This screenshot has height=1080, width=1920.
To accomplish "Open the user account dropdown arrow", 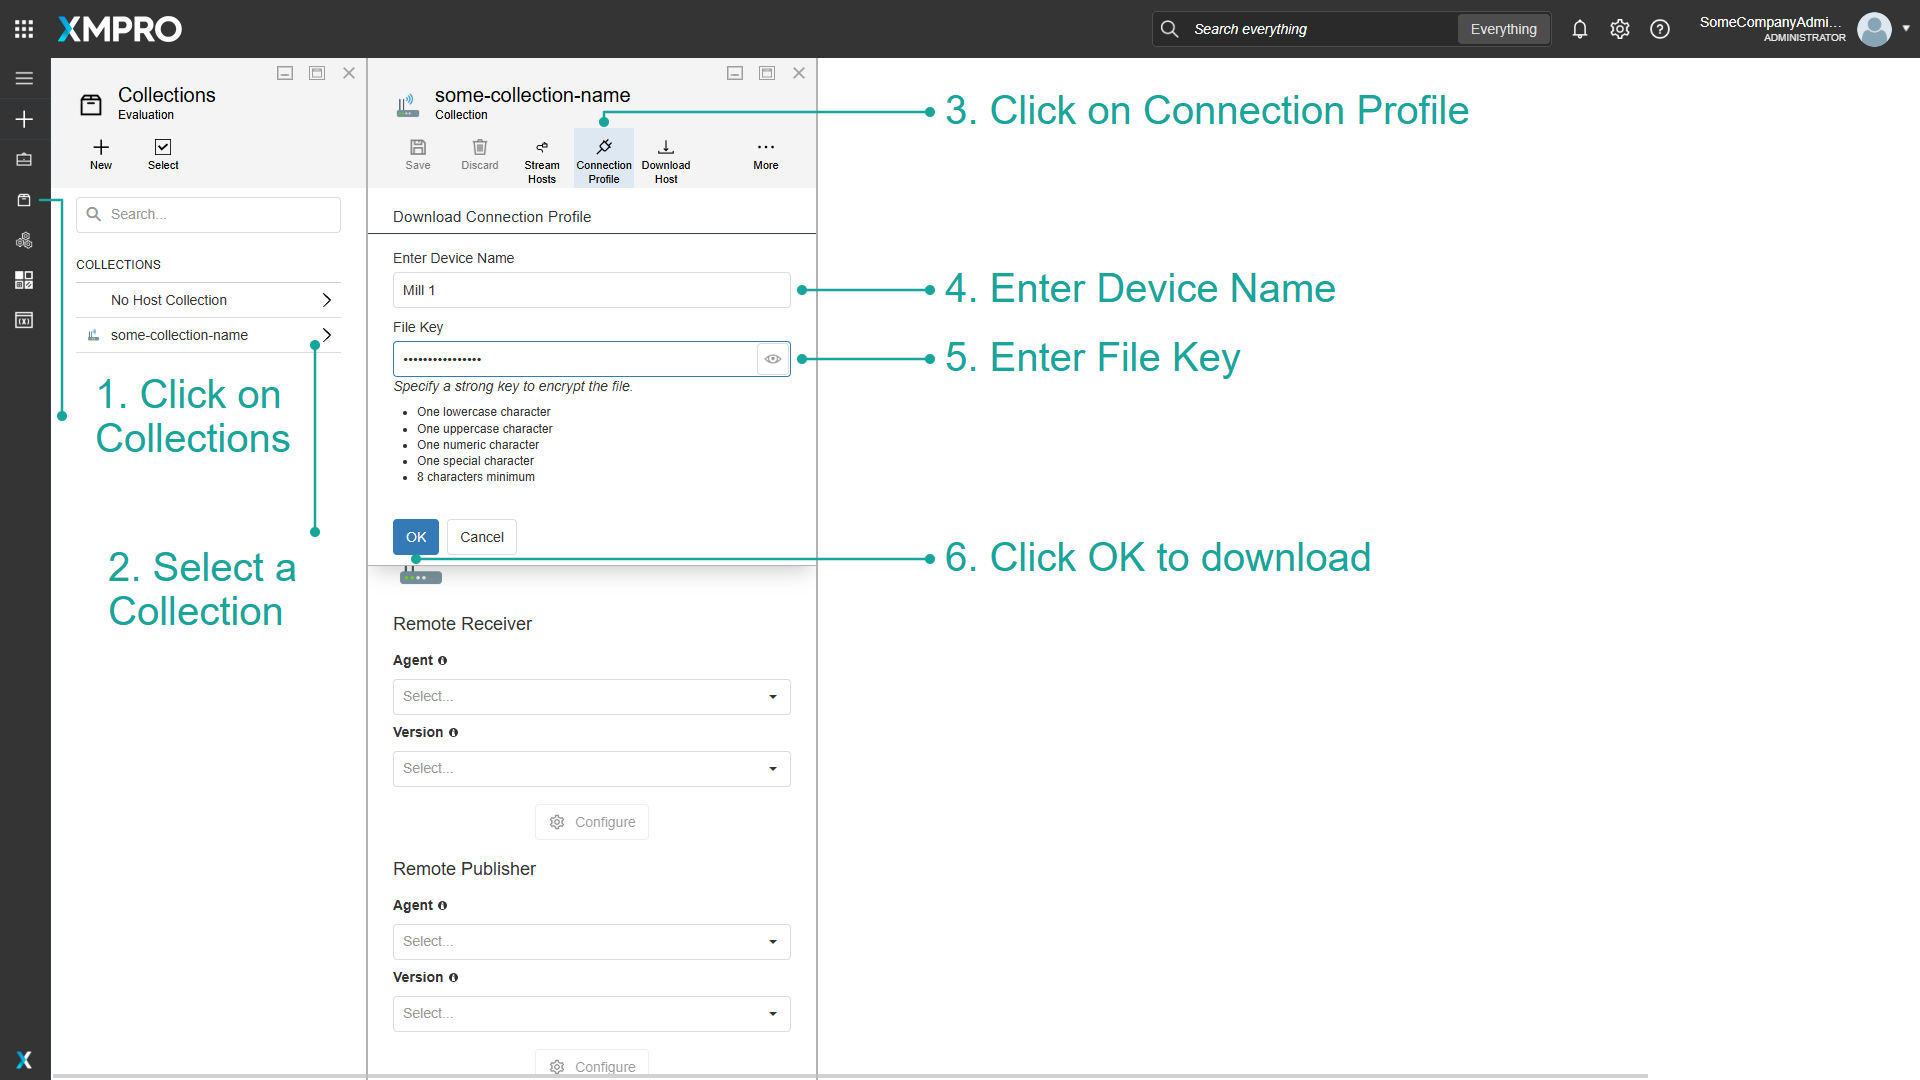I will point(1906,28).
